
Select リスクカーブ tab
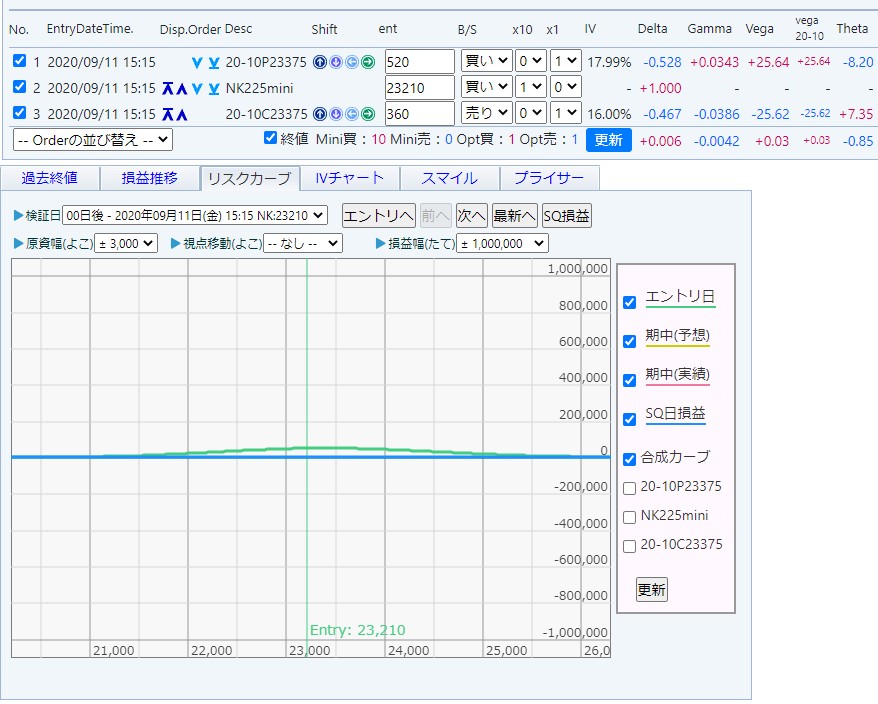coord(250,179)
